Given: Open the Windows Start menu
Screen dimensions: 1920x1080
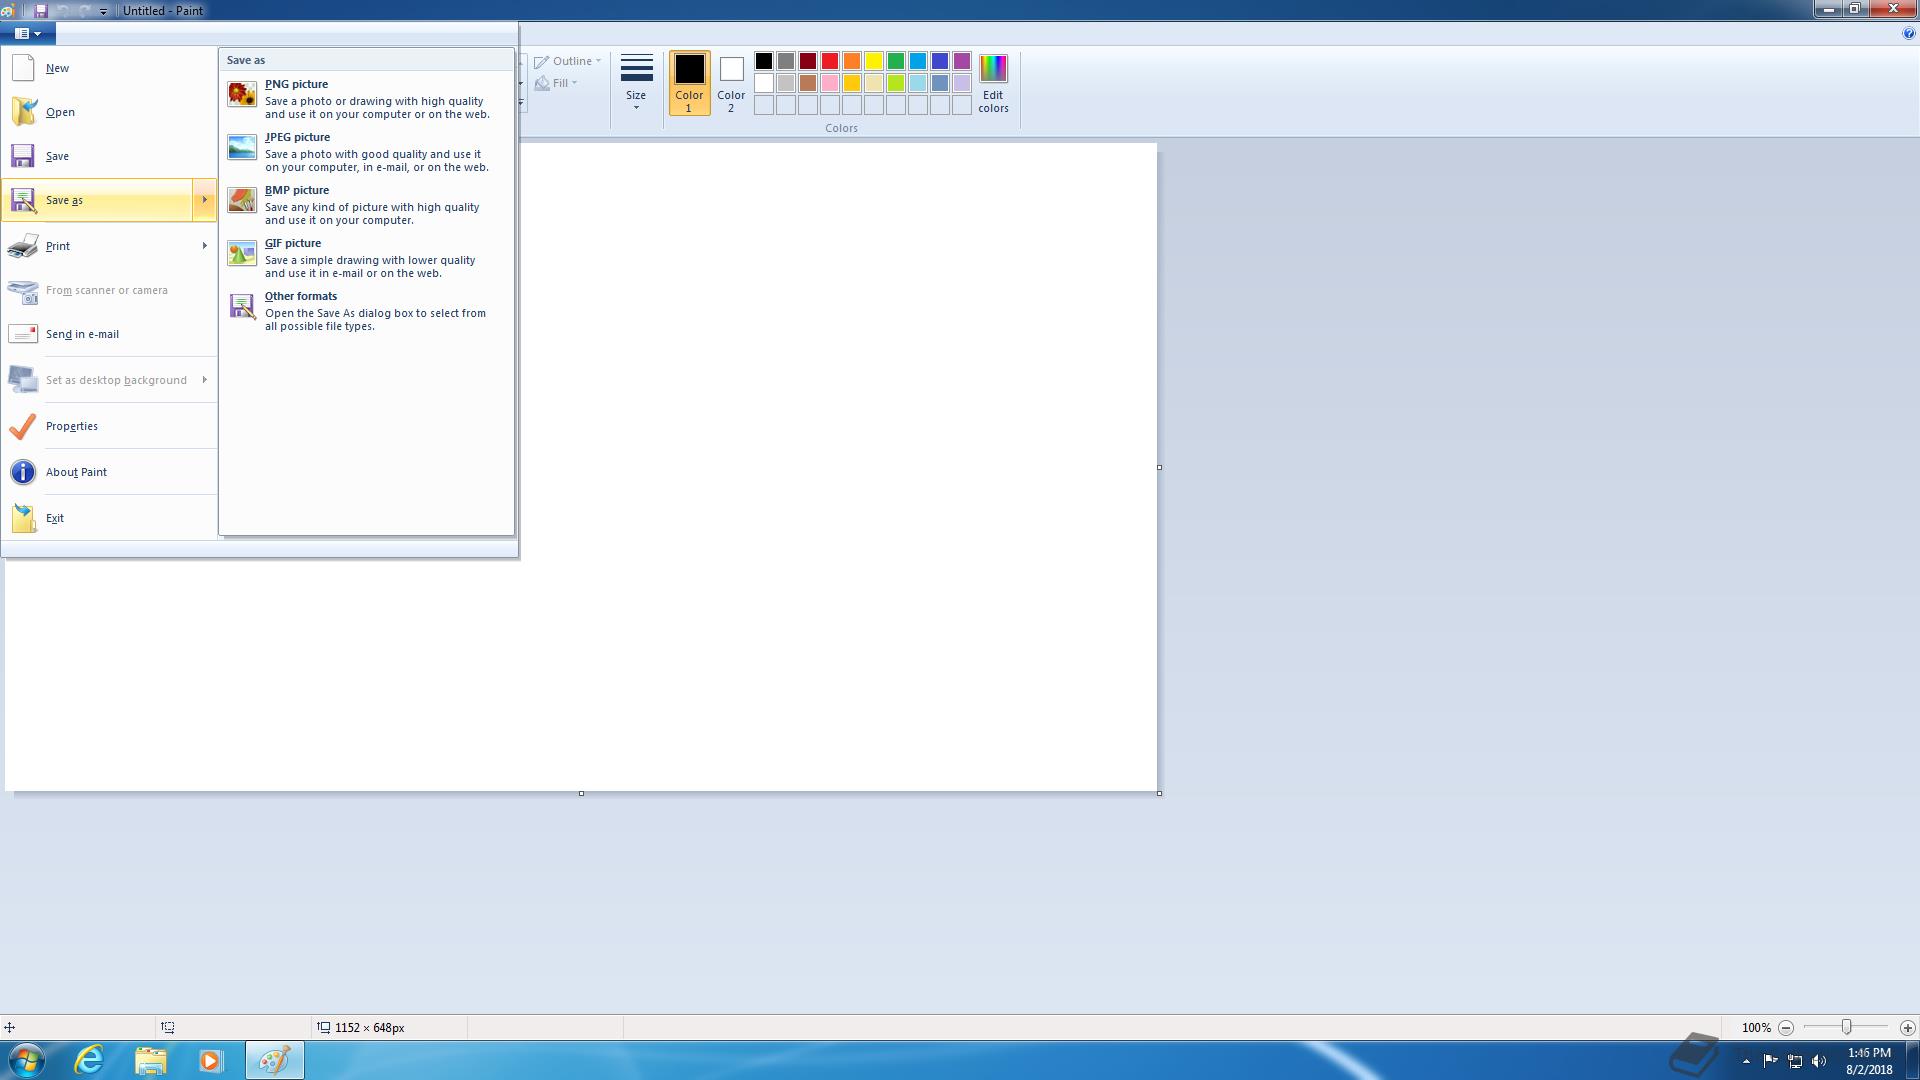Looking at the screenshot, I should coord(26,1060).
